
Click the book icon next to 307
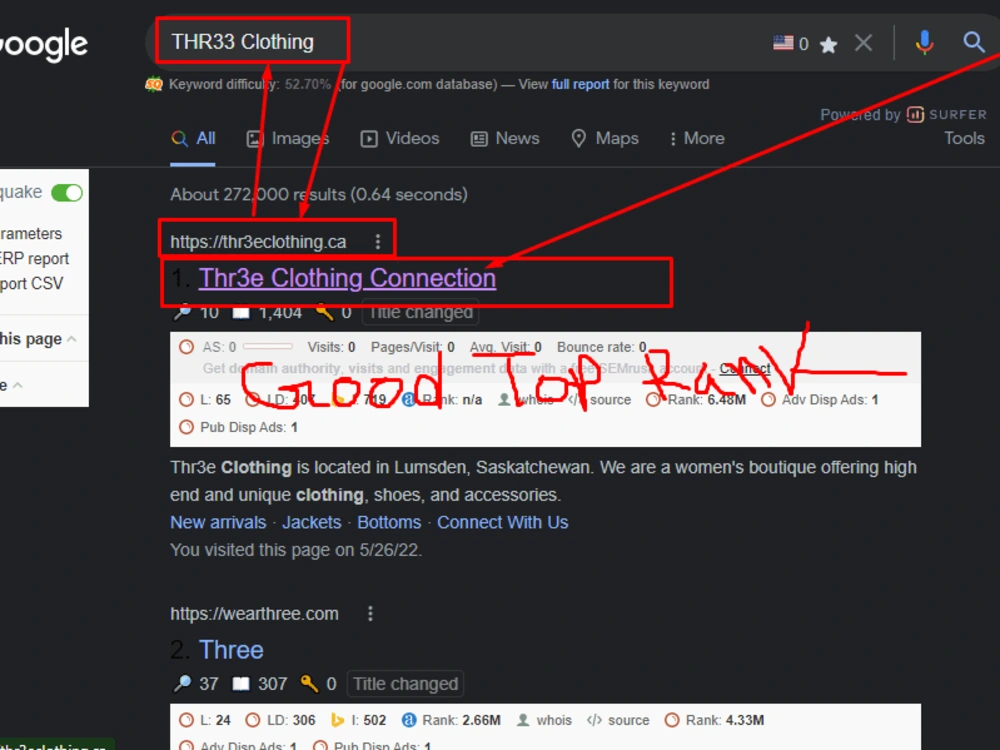(x=241, y=684)
